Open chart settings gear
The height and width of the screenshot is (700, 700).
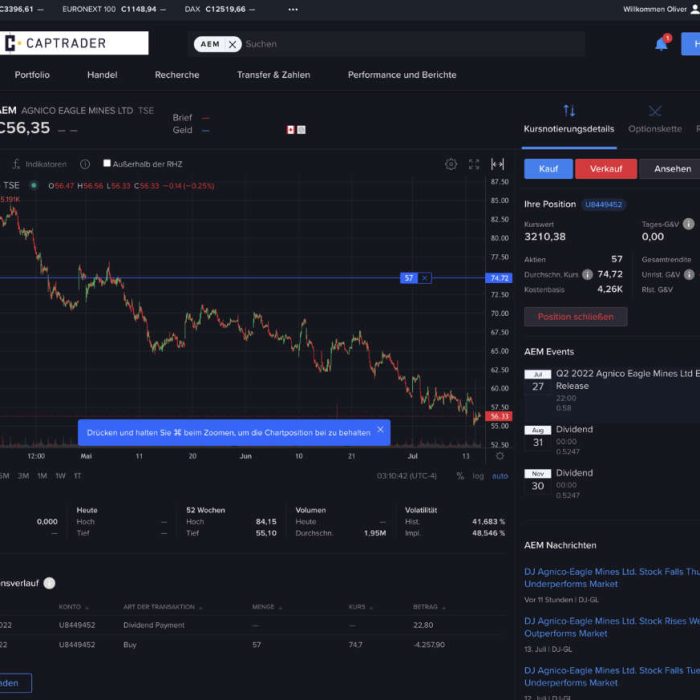pos(451,164)
